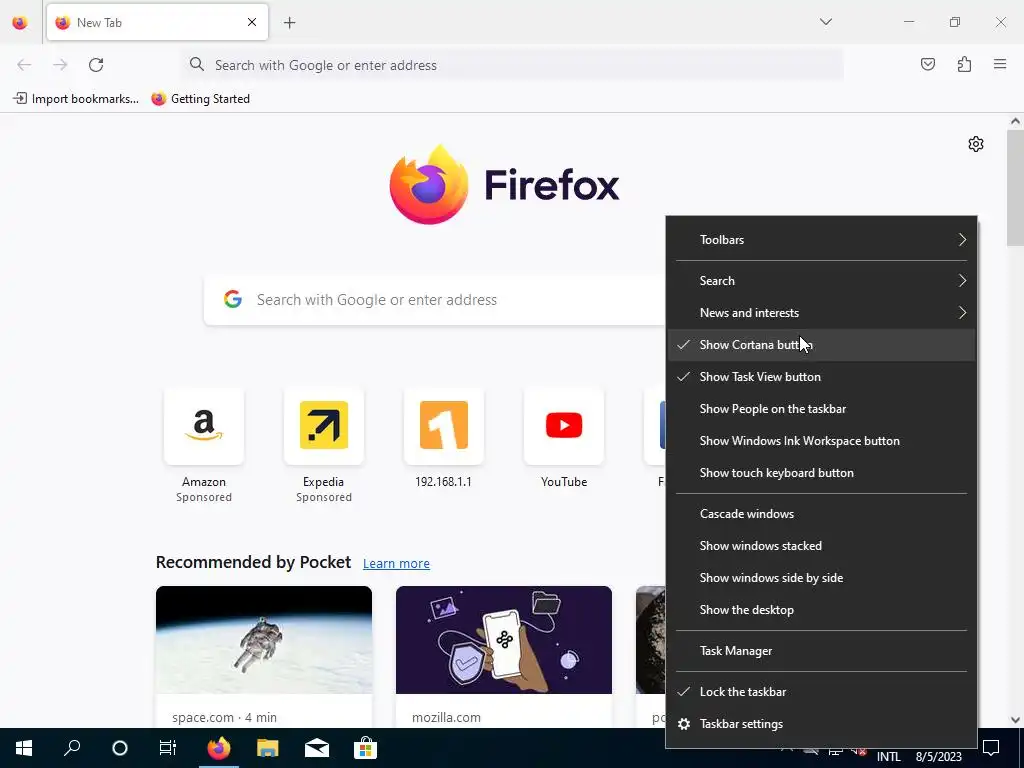Open the list all tabs dropdown arrow

pos(825,22)
